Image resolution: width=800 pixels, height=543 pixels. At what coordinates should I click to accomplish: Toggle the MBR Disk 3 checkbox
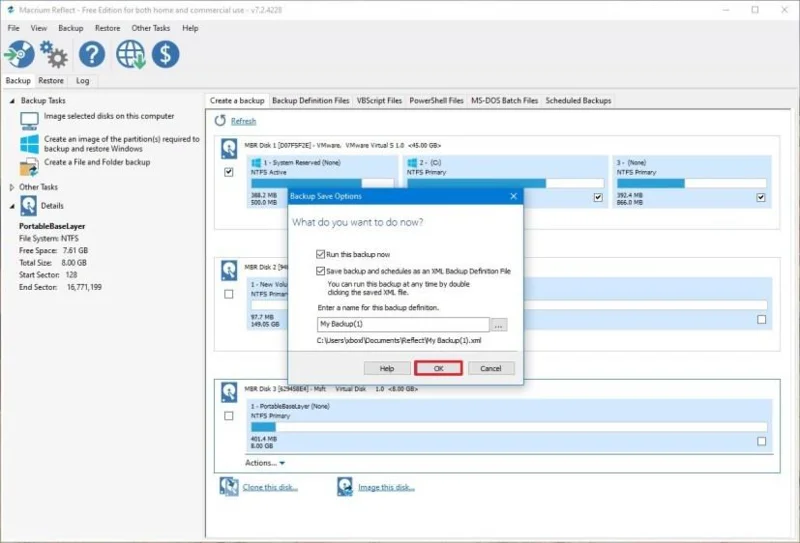pos(229,415)
